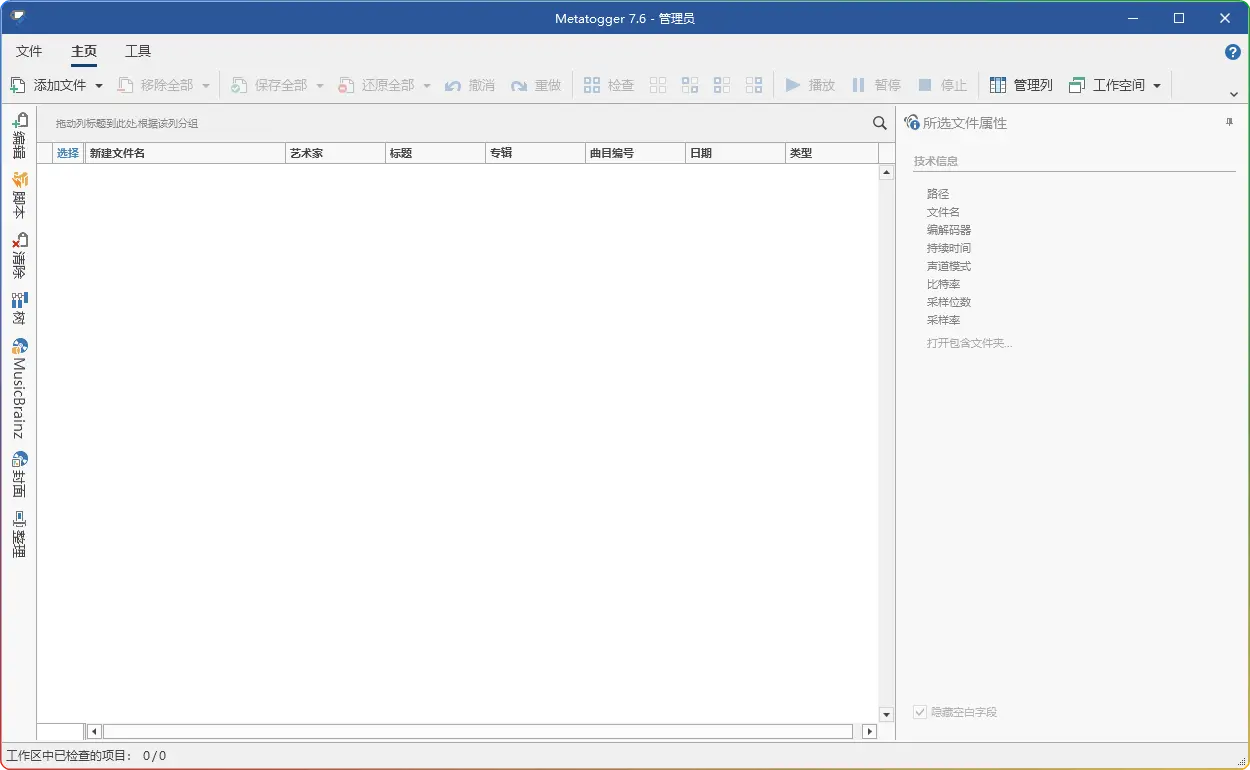Image resolution: width=1250 pixels, height=770 pixels.
Task: Switch to the 工具 tab
Action: point(138,51)
